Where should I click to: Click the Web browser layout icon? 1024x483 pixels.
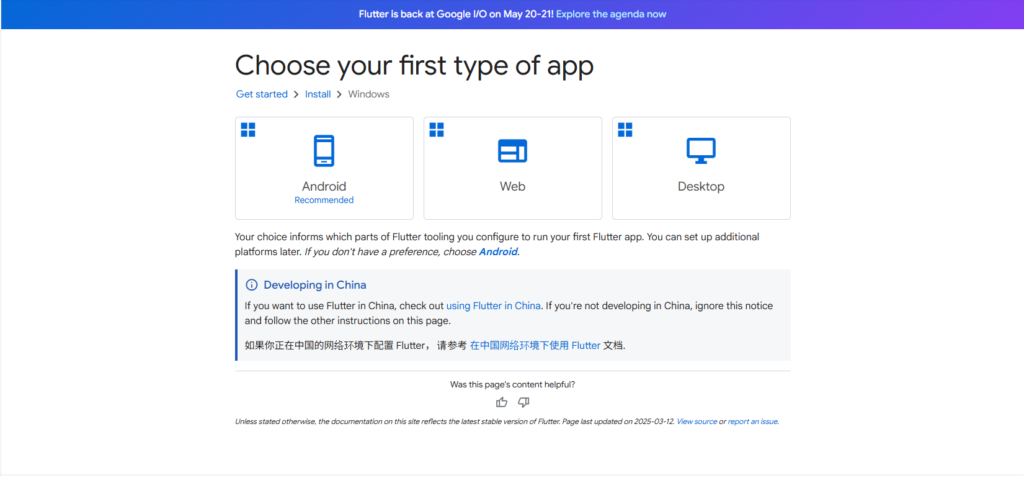(513, 151)
